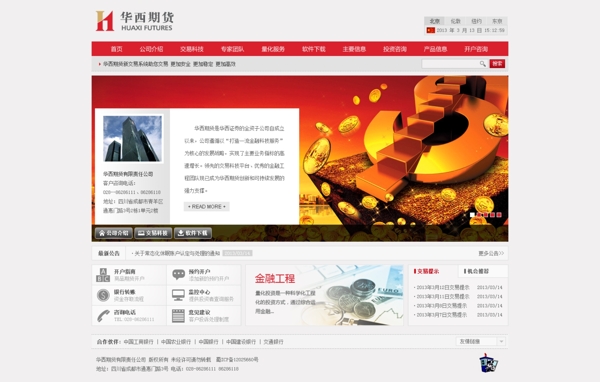Open the 2013年3月11日交易提示 entry

point(443,297)
